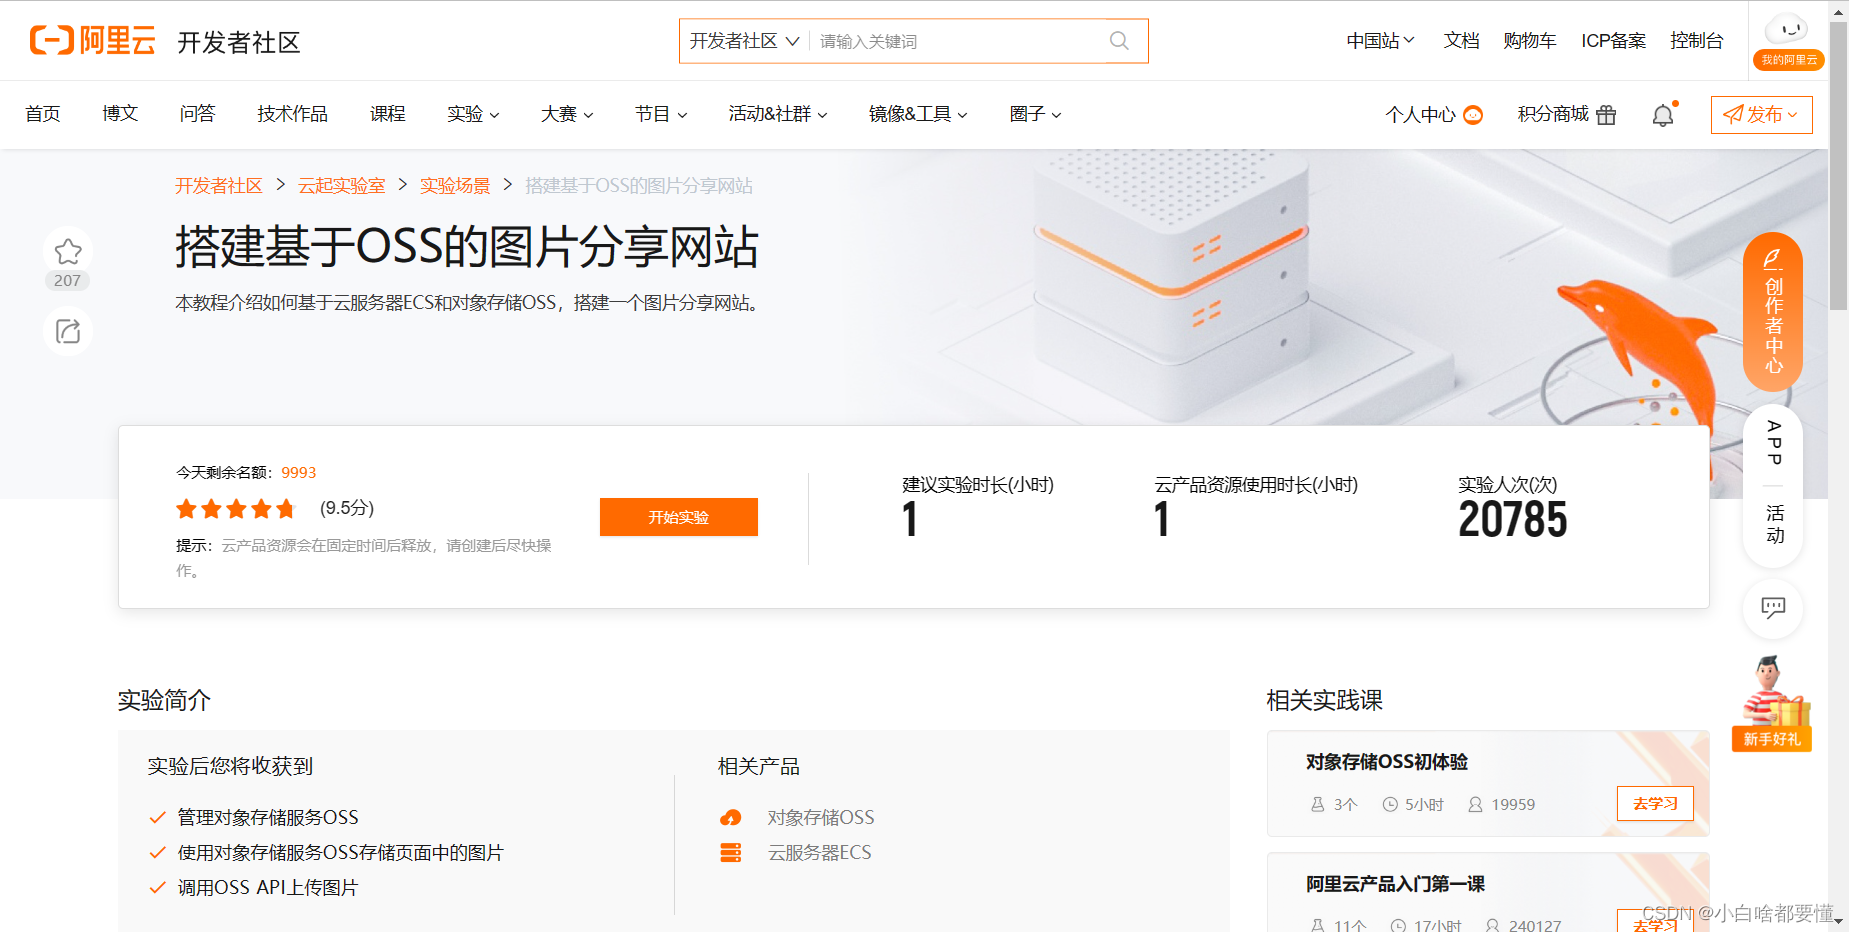Image resolution: width=1849 pixels, height=932 pixels.
Task: Open the 文档 link
Action: pos(1461,41)
